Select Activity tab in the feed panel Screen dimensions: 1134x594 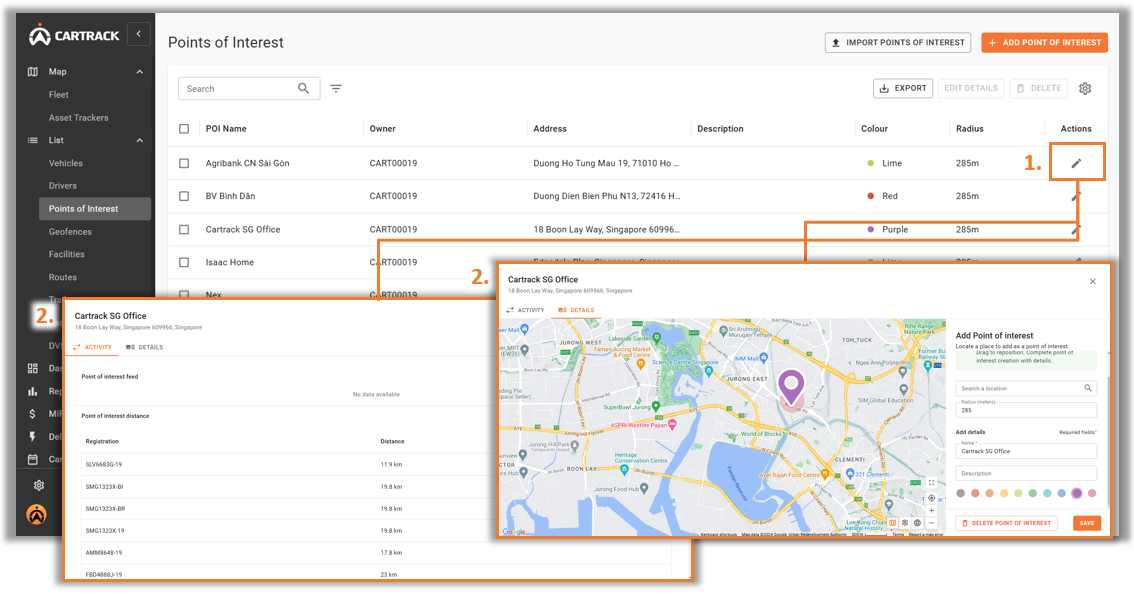93,347
